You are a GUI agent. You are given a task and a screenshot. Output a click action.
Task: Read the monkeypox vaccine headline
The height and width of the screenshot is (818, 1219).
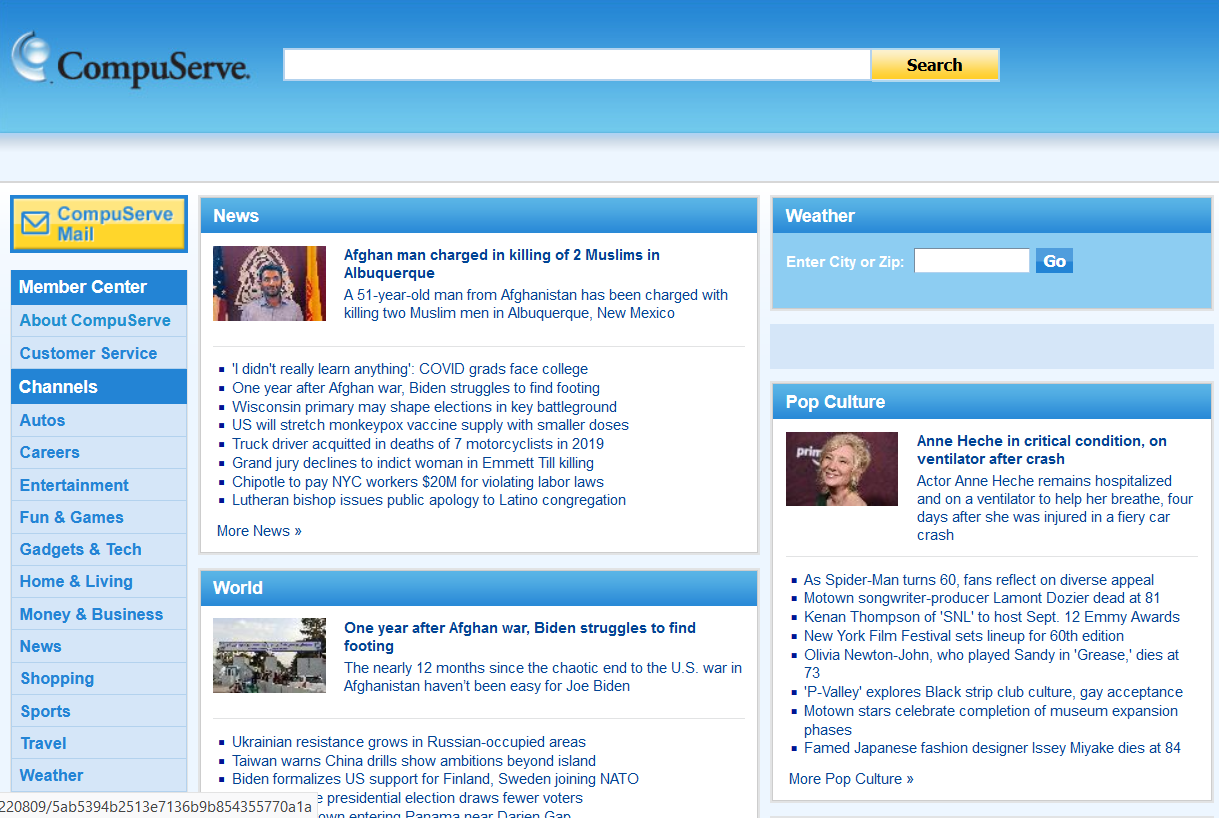click(x=429, y=425)
